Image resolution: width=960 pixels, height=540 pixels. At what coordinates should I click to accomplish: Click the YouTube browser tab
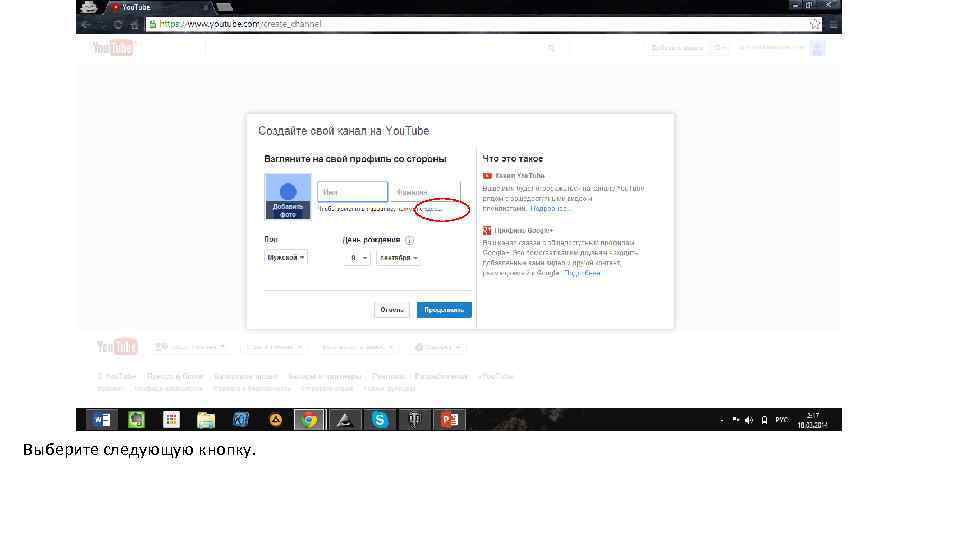[x=158, y=7]
